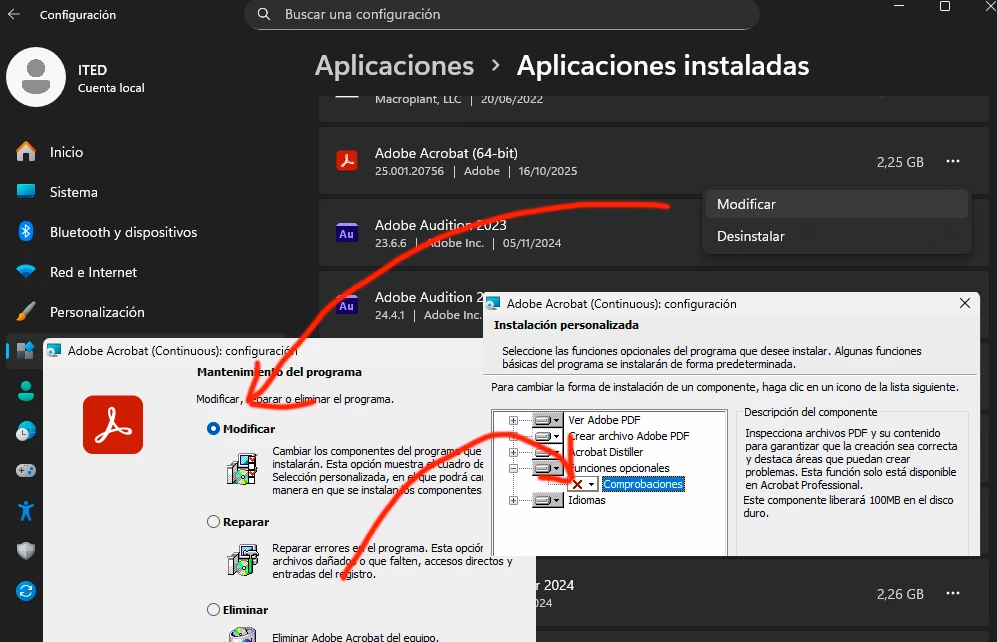Close the Instalación personalizada dialog

(965, 303)
